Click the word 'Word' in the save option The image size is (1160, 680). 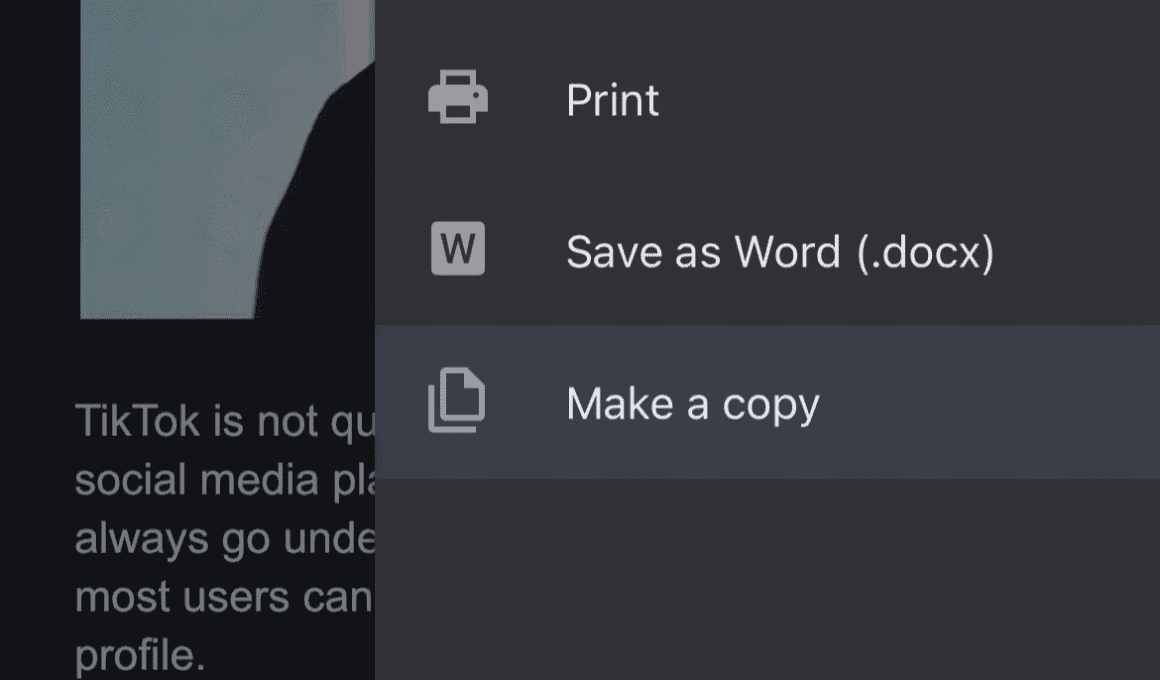click(x=787, y=252)
